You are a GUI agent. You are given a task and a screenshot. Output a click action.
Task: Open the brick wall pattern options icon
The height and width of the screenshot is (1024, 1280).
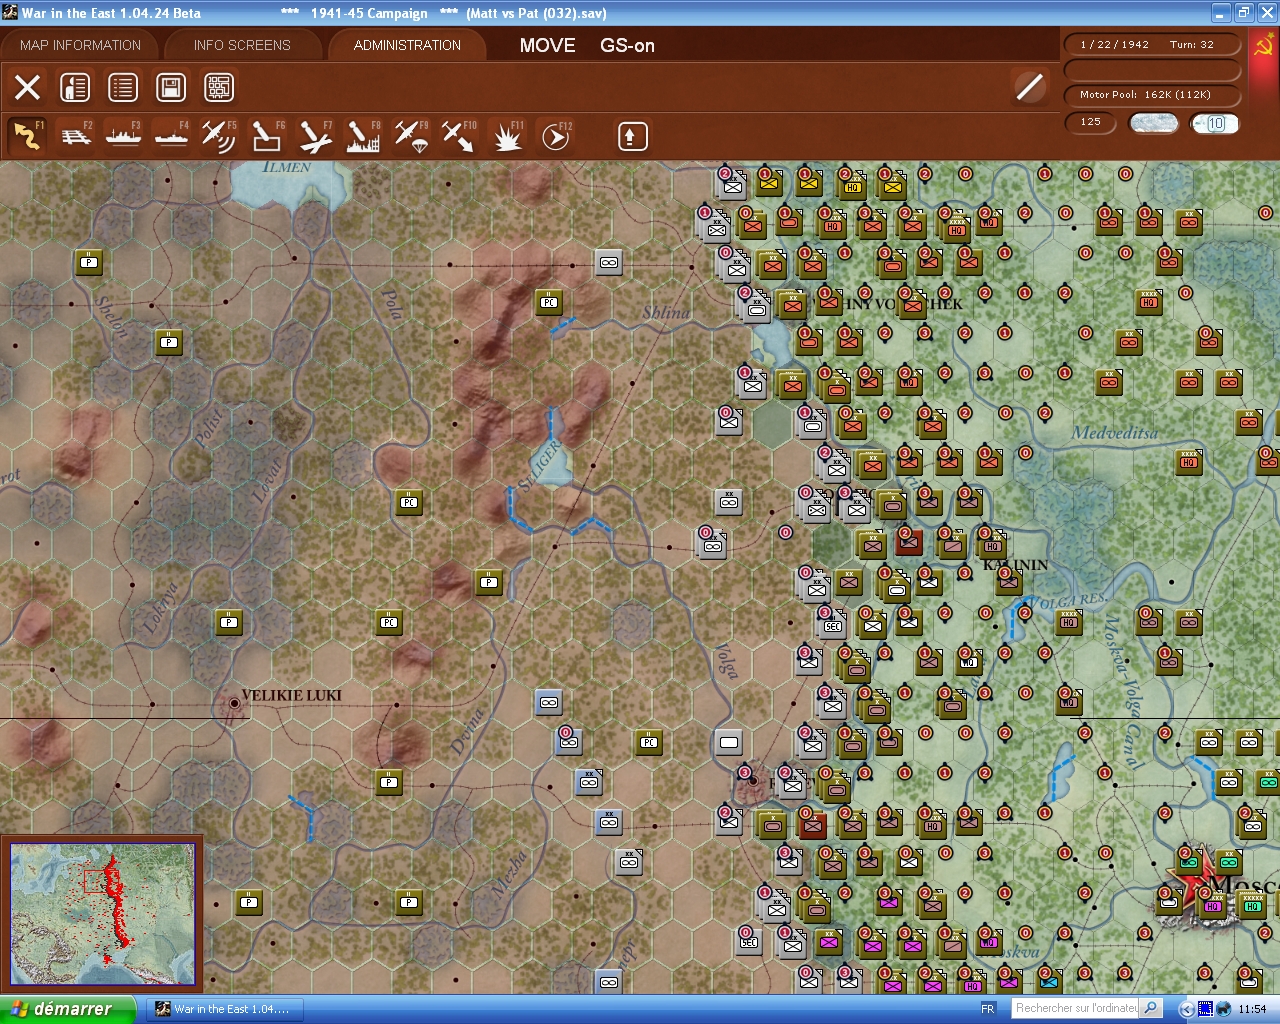[219, 87]
